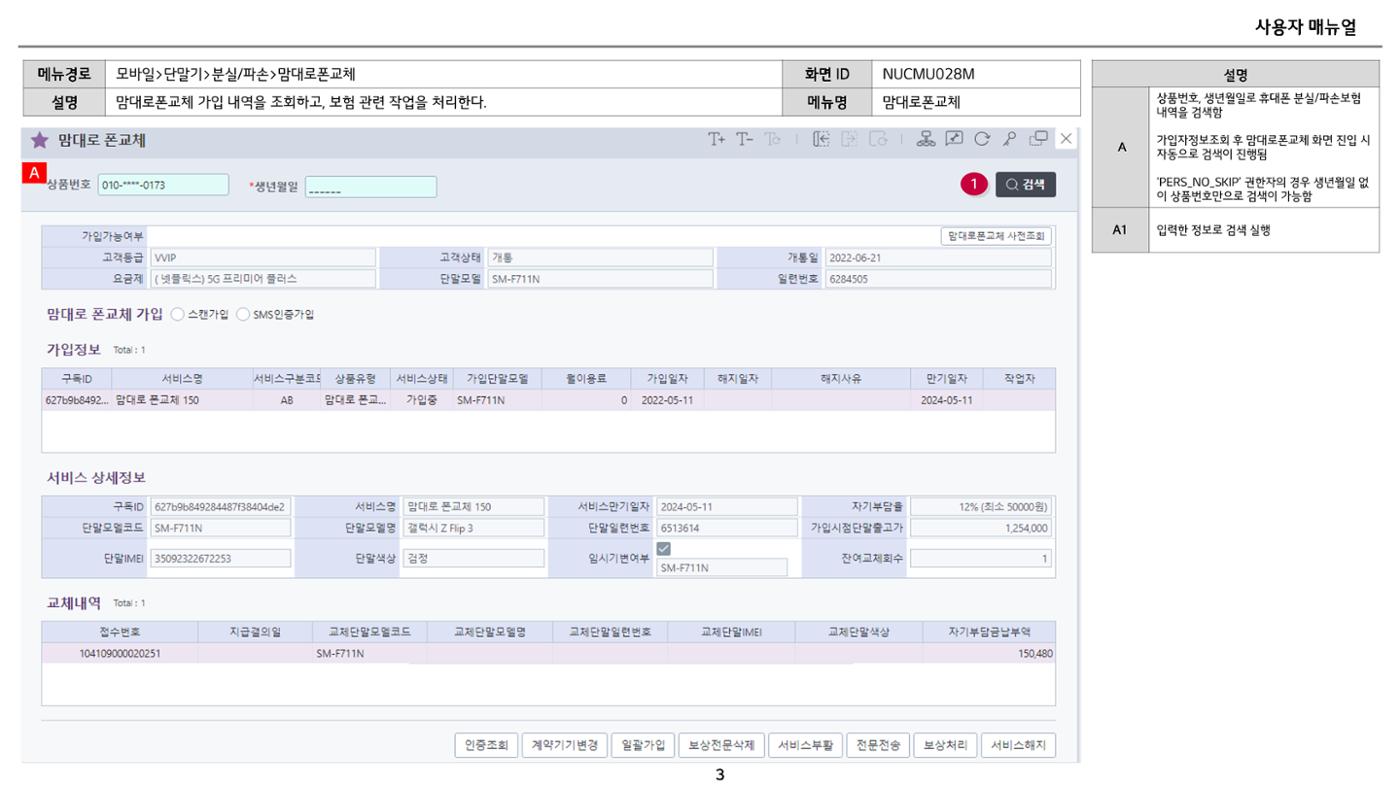Click the grayed panel refresh-box icon

point(878,140)
